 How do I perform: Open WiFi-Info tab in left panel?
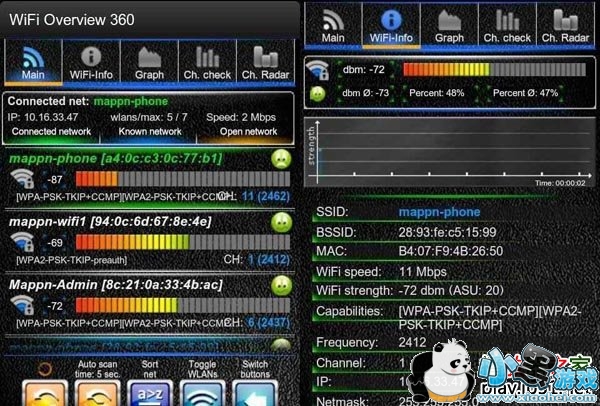point(91,62)
